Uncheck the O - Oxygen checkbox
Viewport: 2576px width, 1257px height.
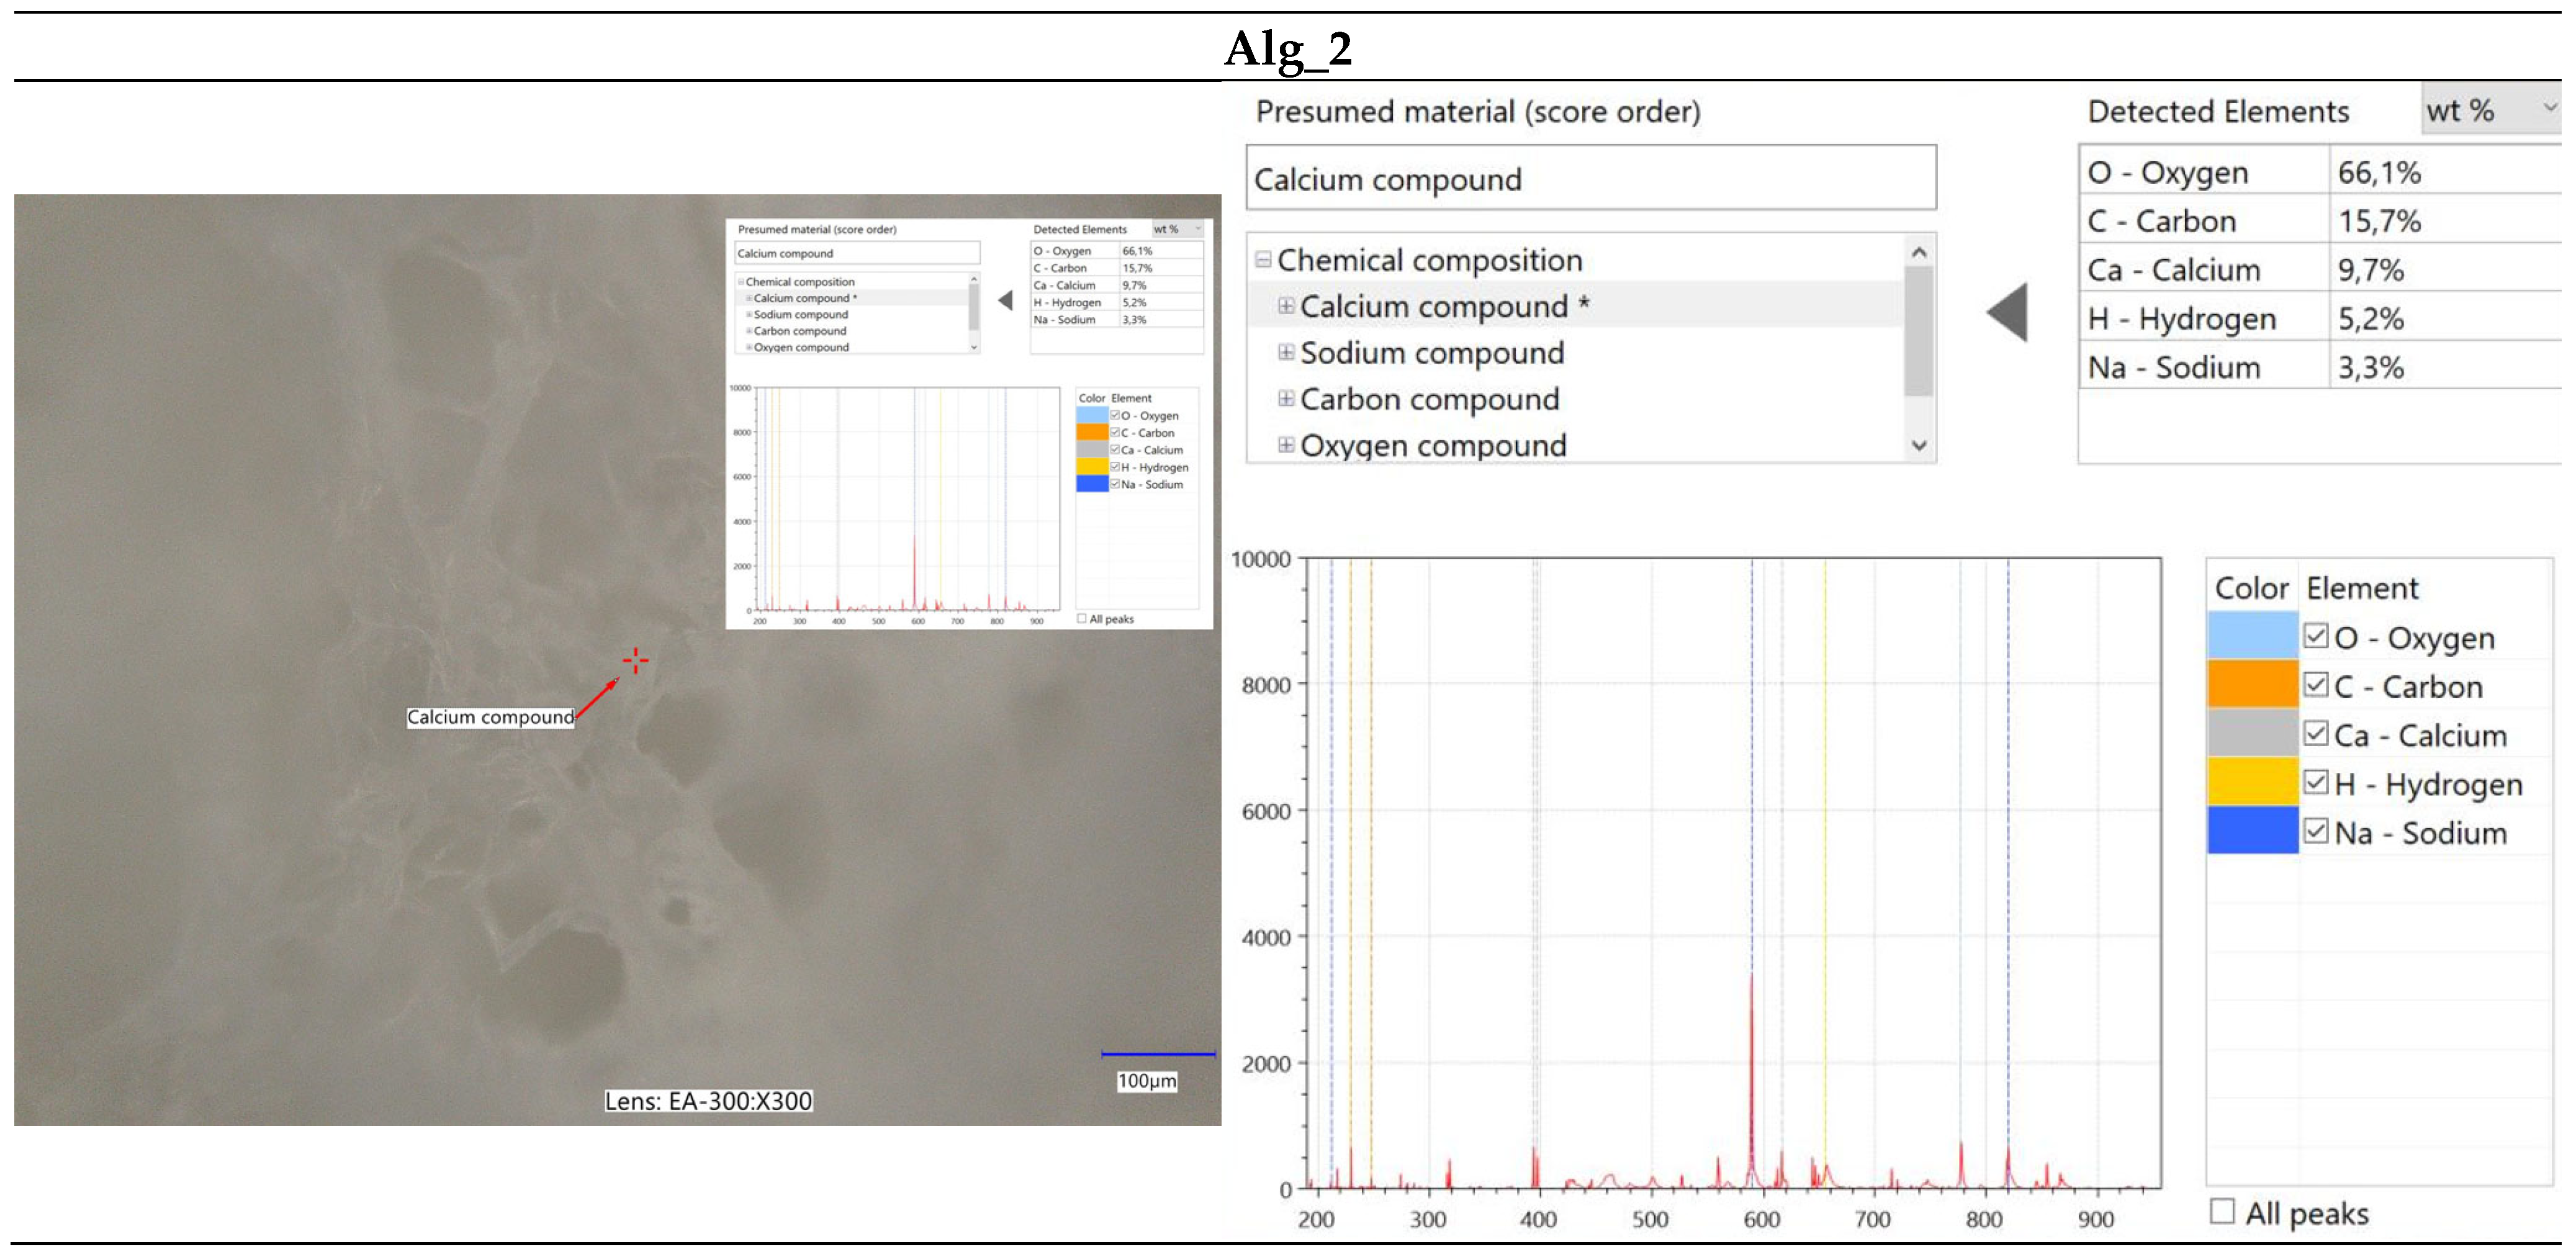pos(2315,636)
